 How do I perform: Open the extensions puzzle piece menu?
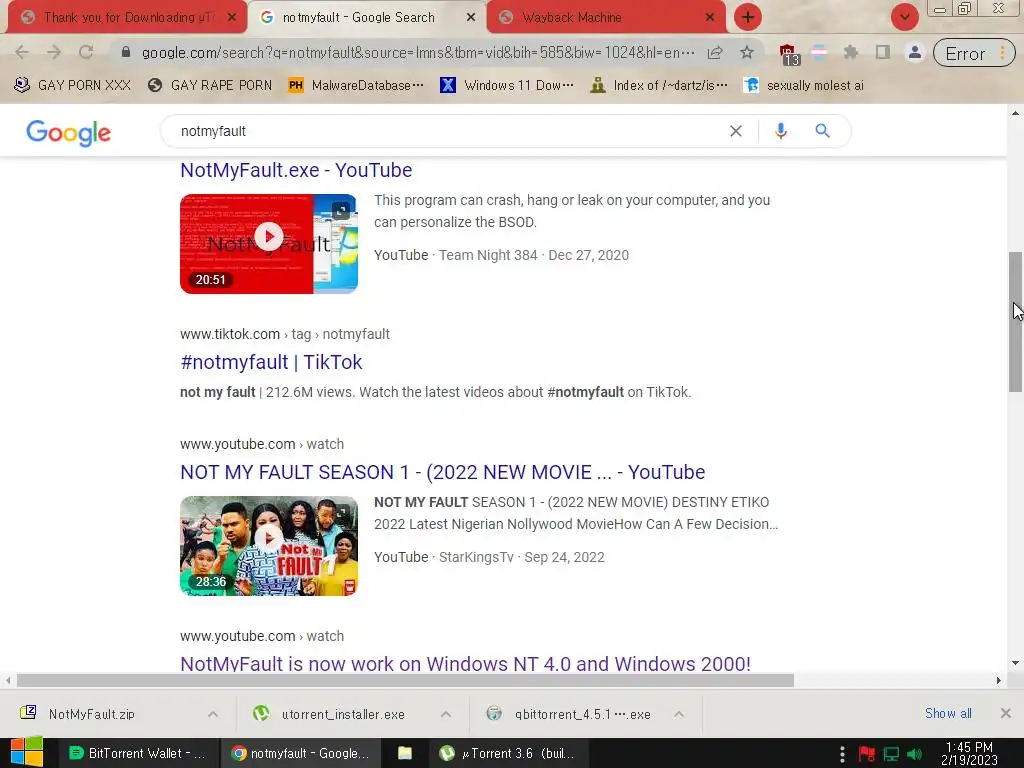point(850,52)
